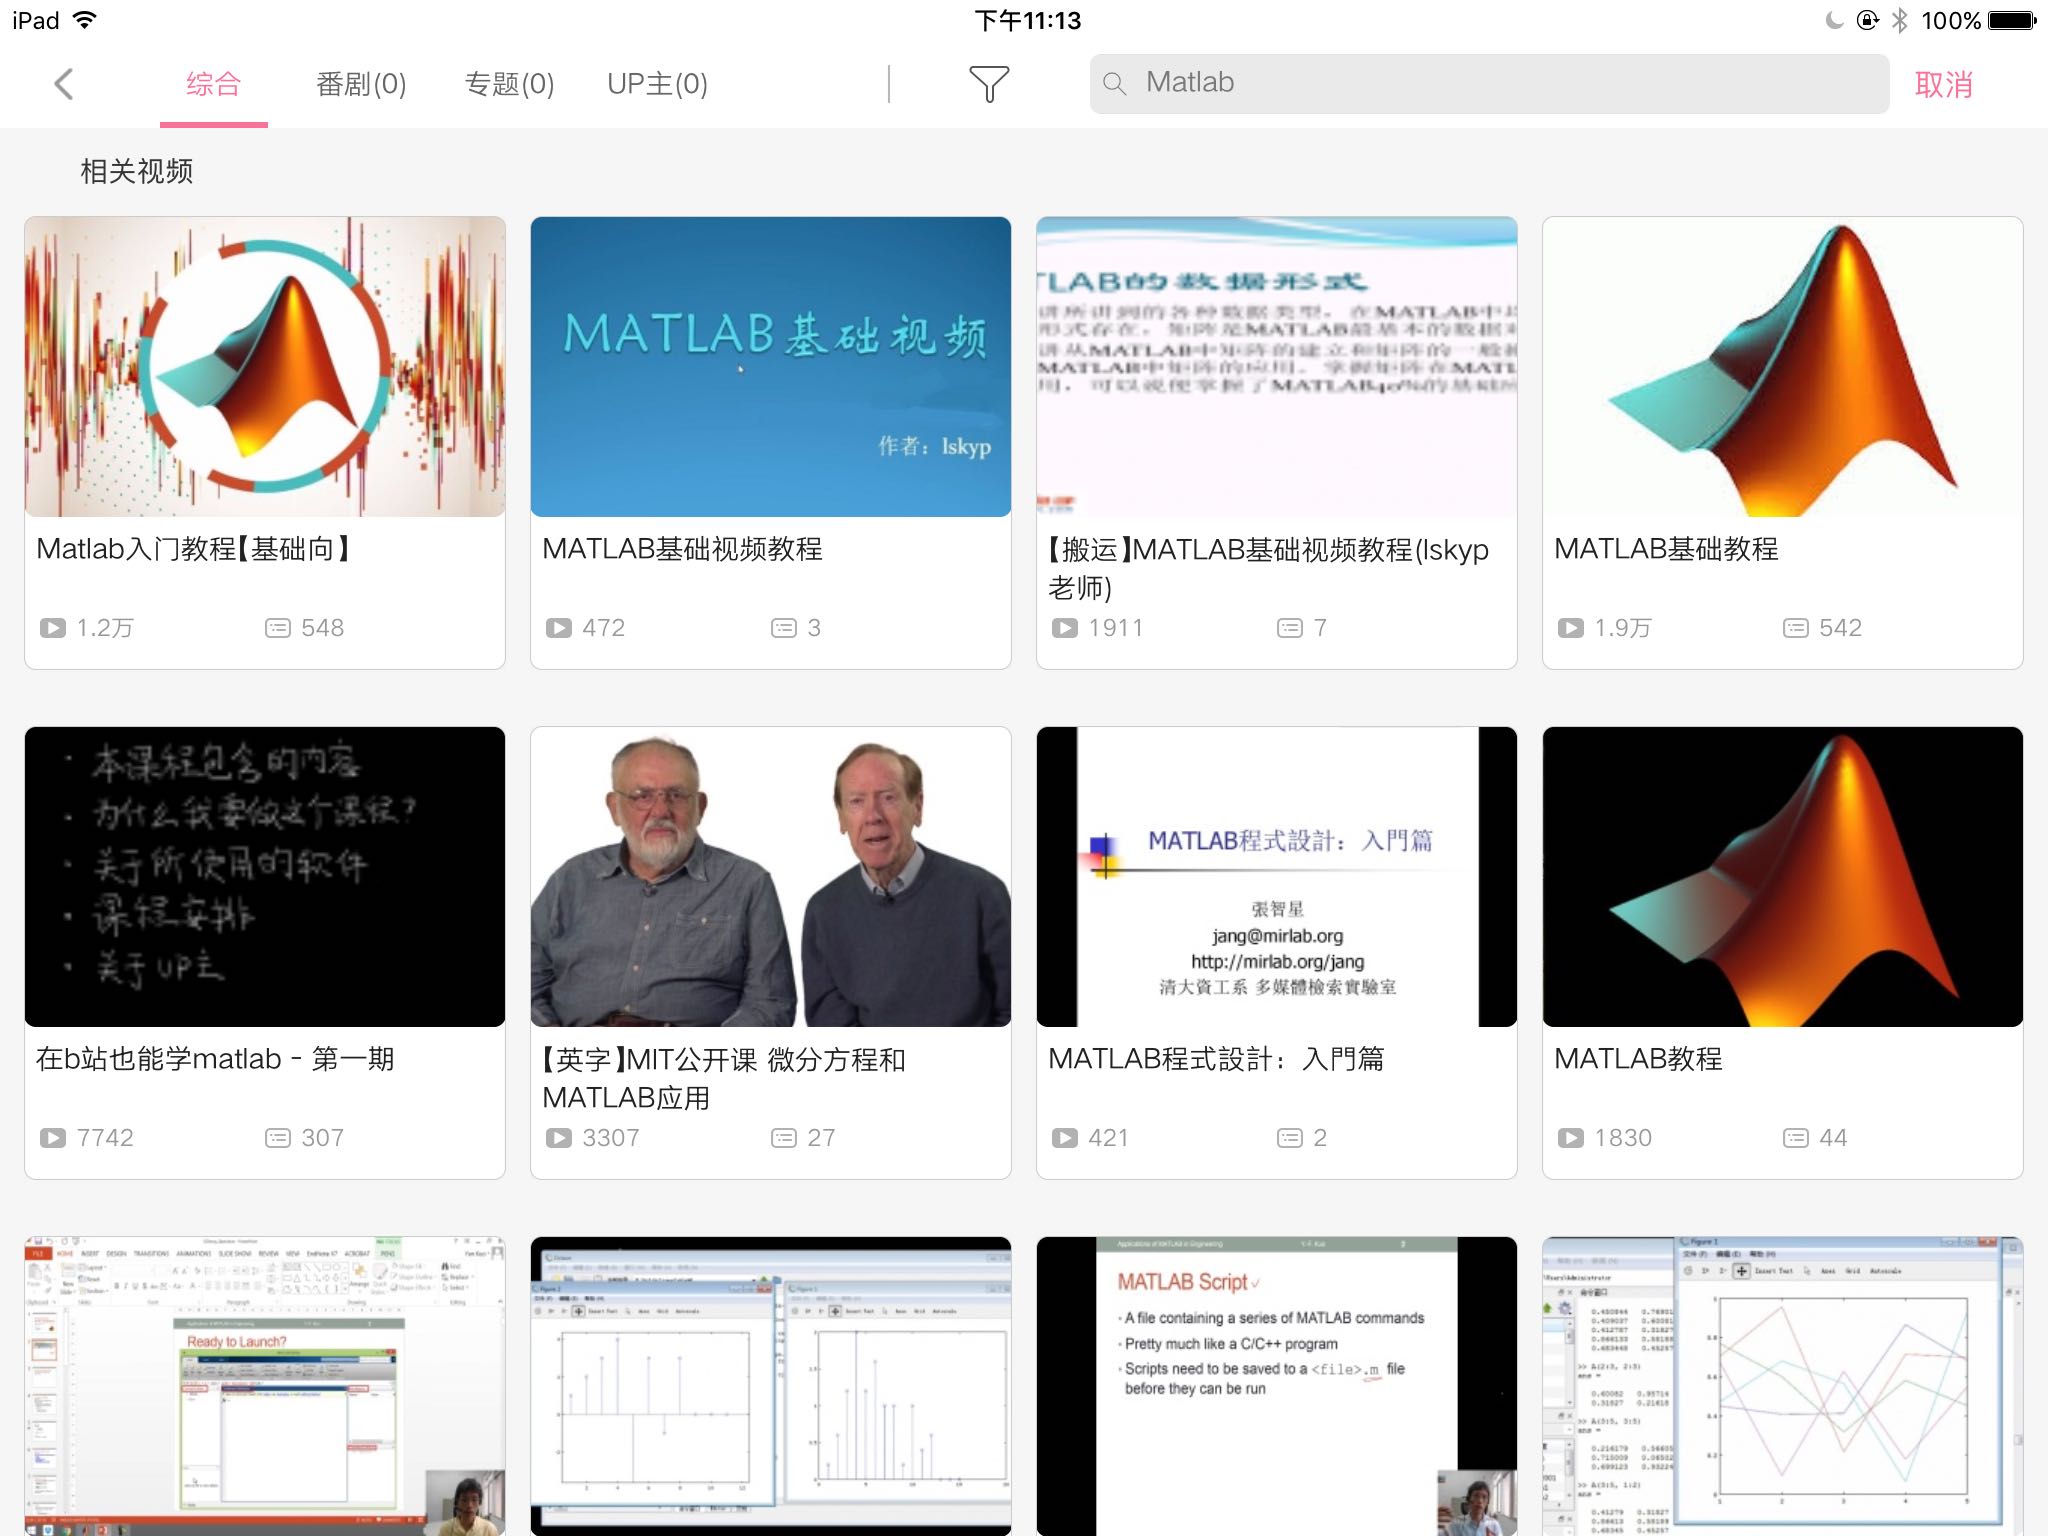Tap comment icon on 在b站也能学matlab card

click(x=277, y=1138)
